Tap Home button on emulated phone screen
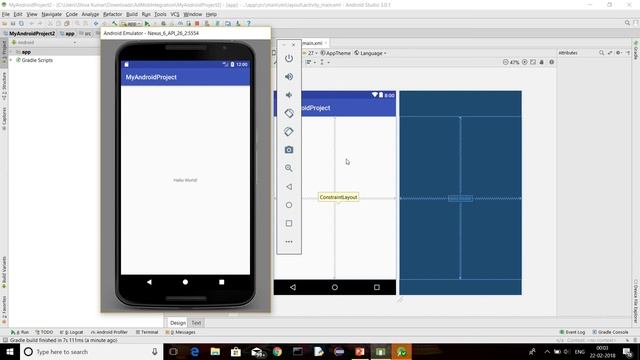 pos(185,282)
